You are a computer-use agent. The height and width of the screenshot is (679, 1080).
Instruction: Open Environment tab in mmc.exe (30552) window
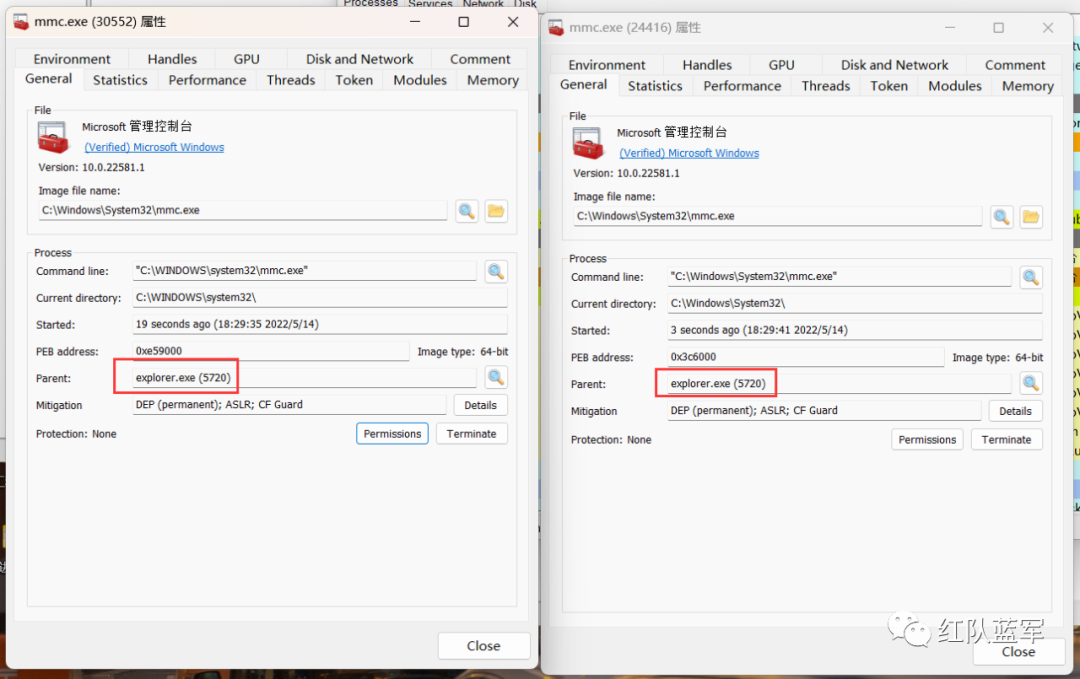click(x=72, y=59)
